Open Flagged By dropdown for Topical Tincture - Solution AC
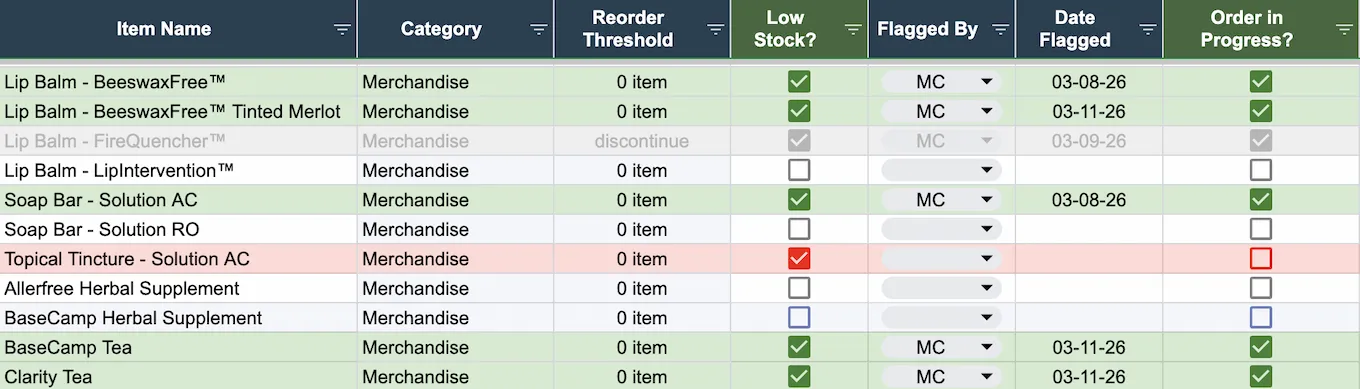This screenshot has width=1360, height=389. 941,259
